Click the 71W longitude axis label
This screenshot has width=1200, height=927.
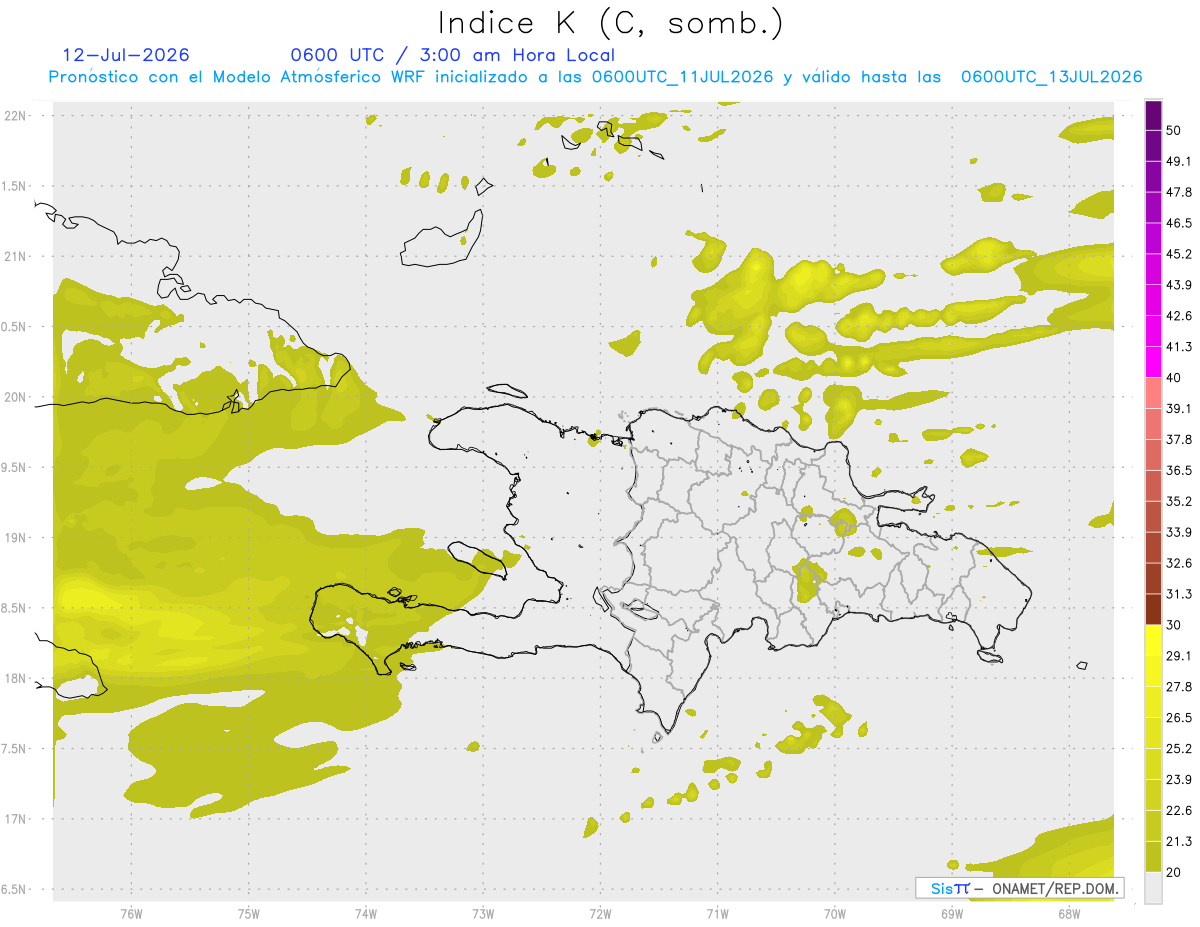click(x=717, y=913)
